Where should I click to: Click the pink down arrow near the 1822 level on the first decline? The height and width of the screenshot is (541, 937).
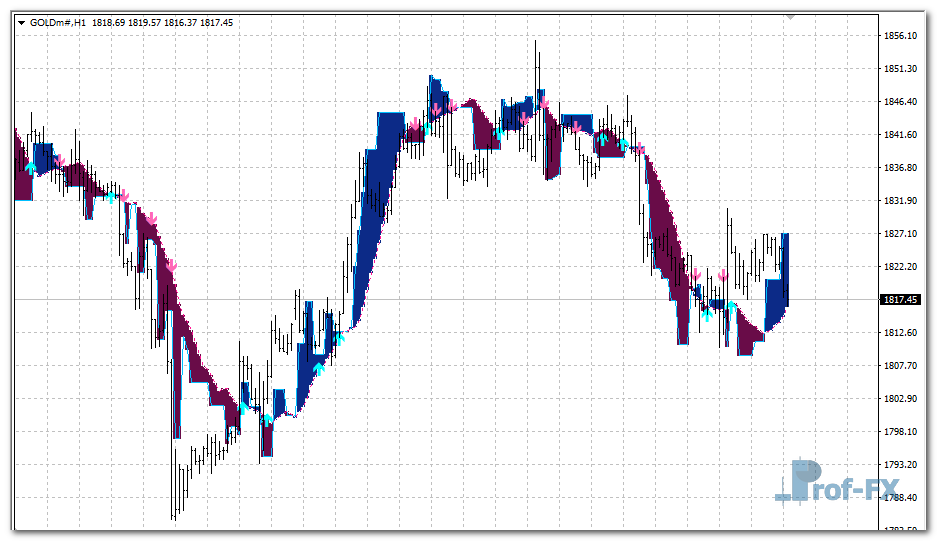171,265
